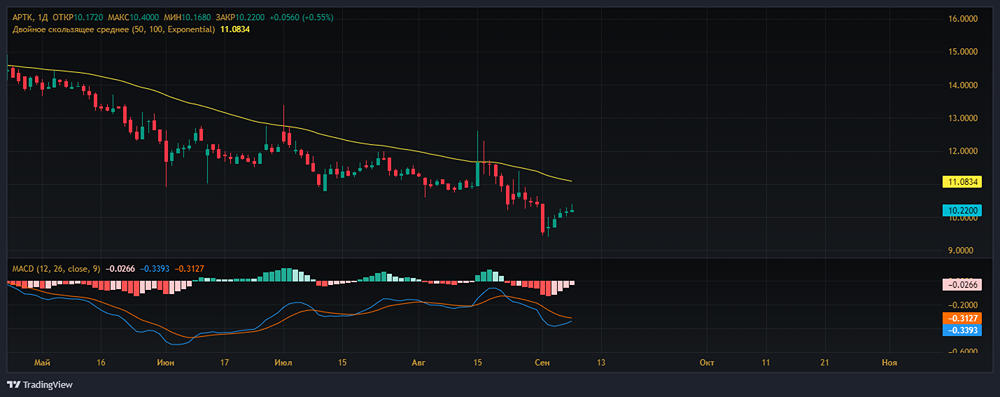Click the 13 date label after Сен

pos(600,363)
